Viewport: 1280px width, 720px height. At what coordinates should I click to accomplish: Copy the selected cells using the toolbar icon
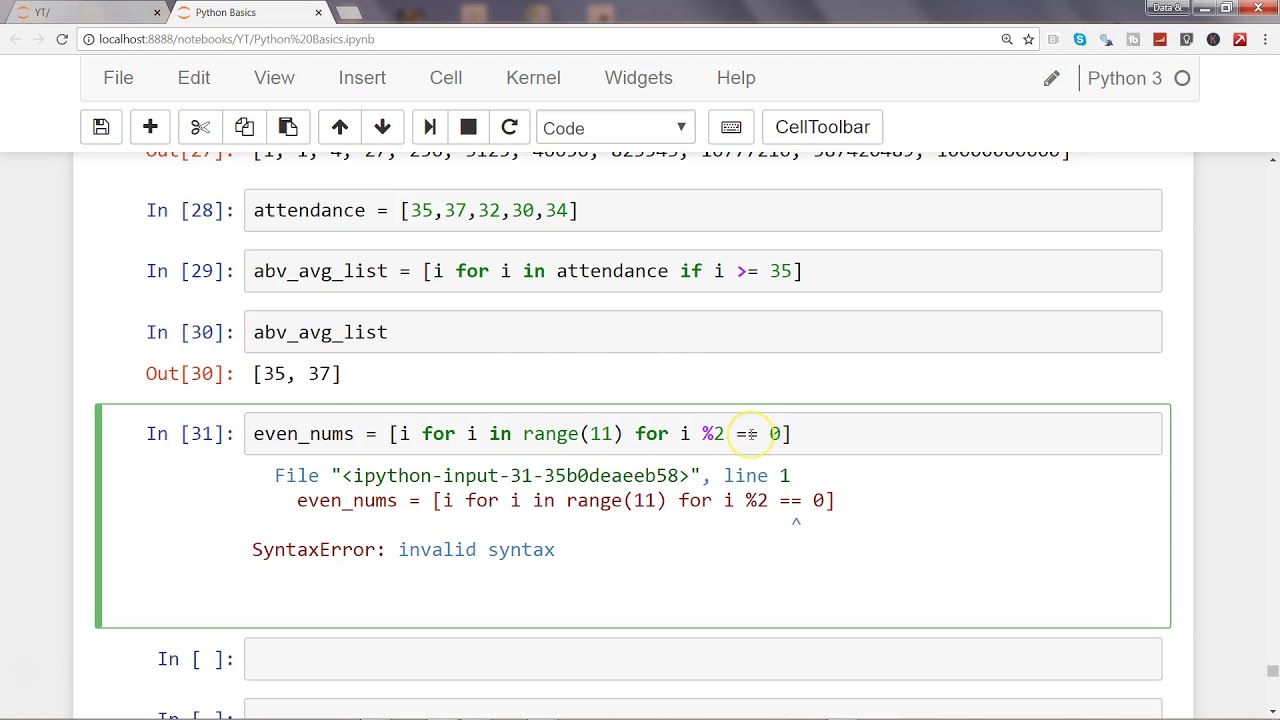(244, 127)
